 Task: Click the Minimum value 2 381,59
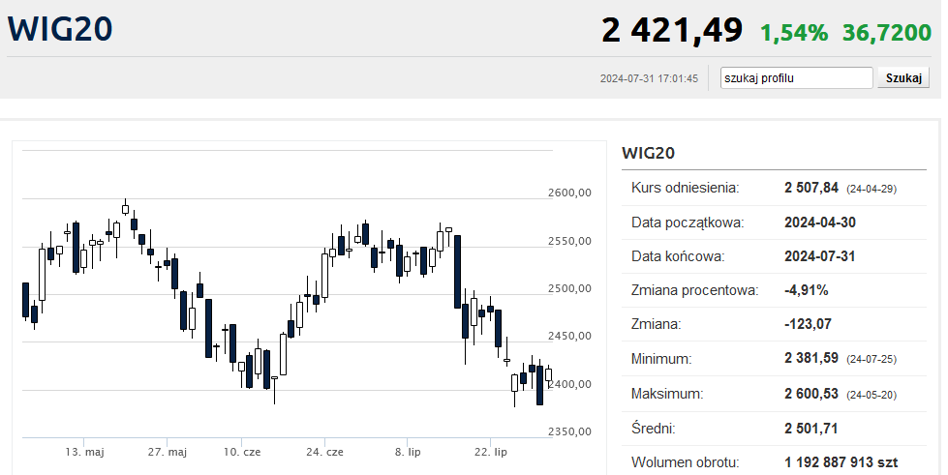pyautogui.click(x=811, y=358)
